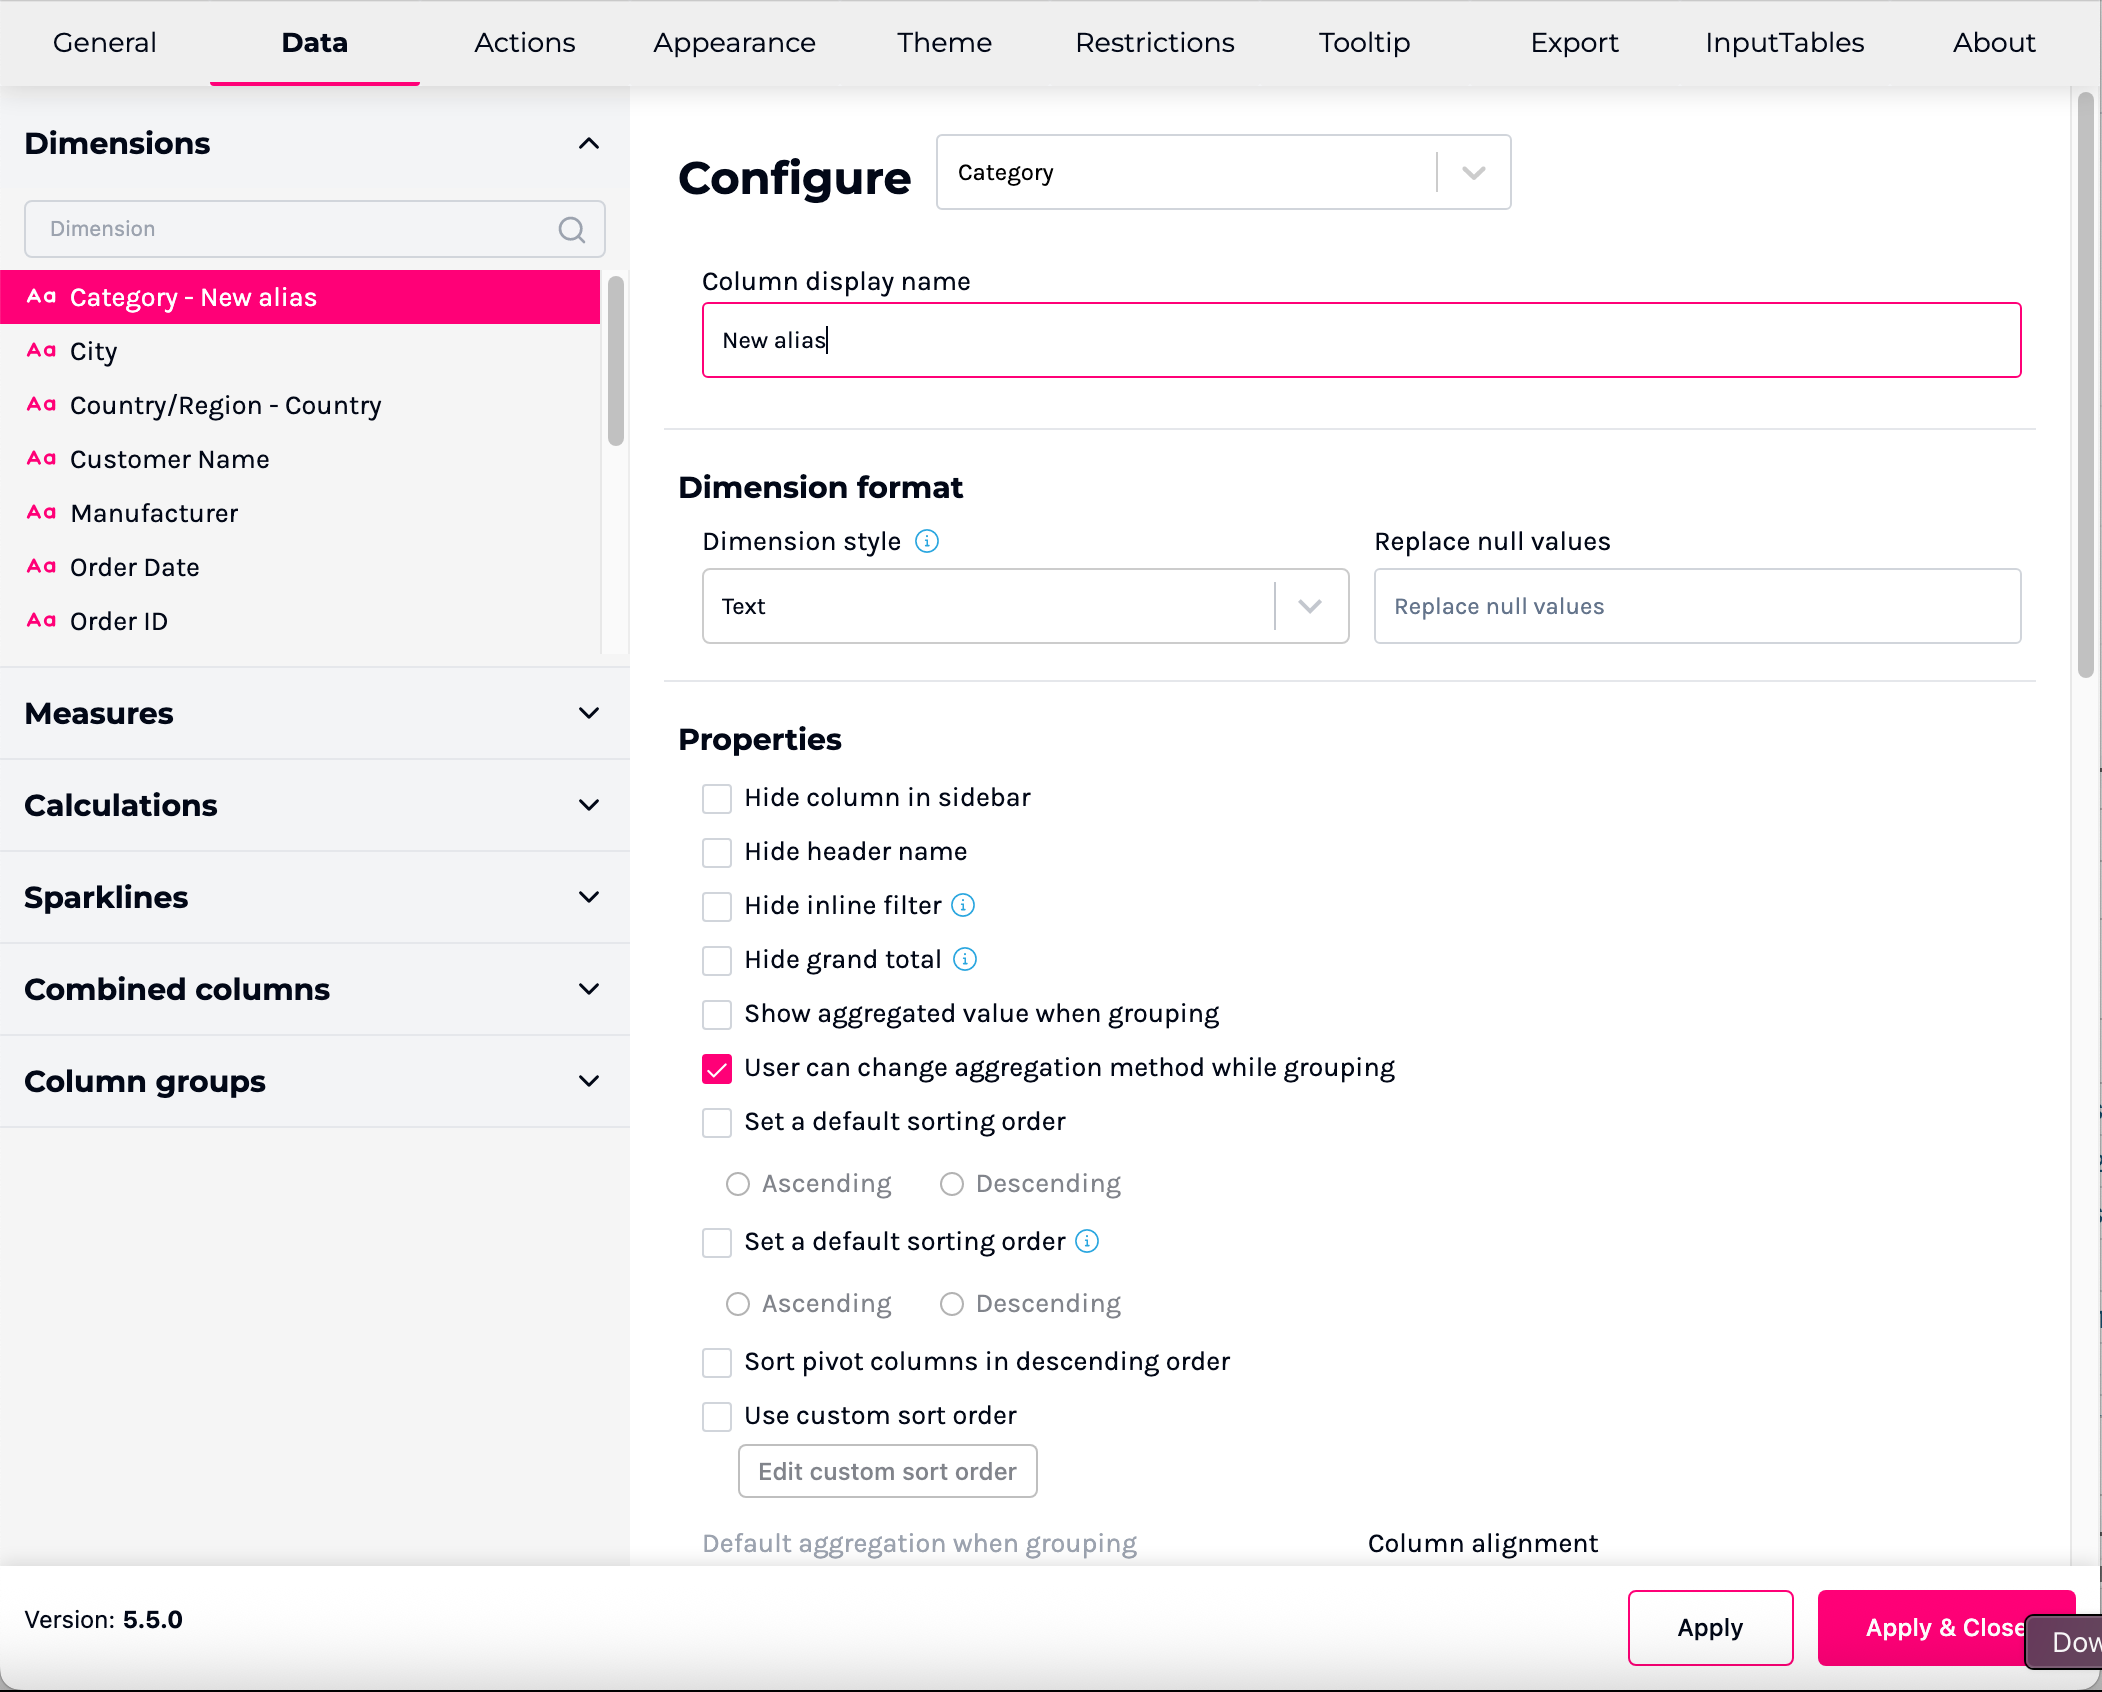Viewport: 2102px width, 1692px height.
Task: Open the Tooltip tab
Action: click(x=1364, y=42)
